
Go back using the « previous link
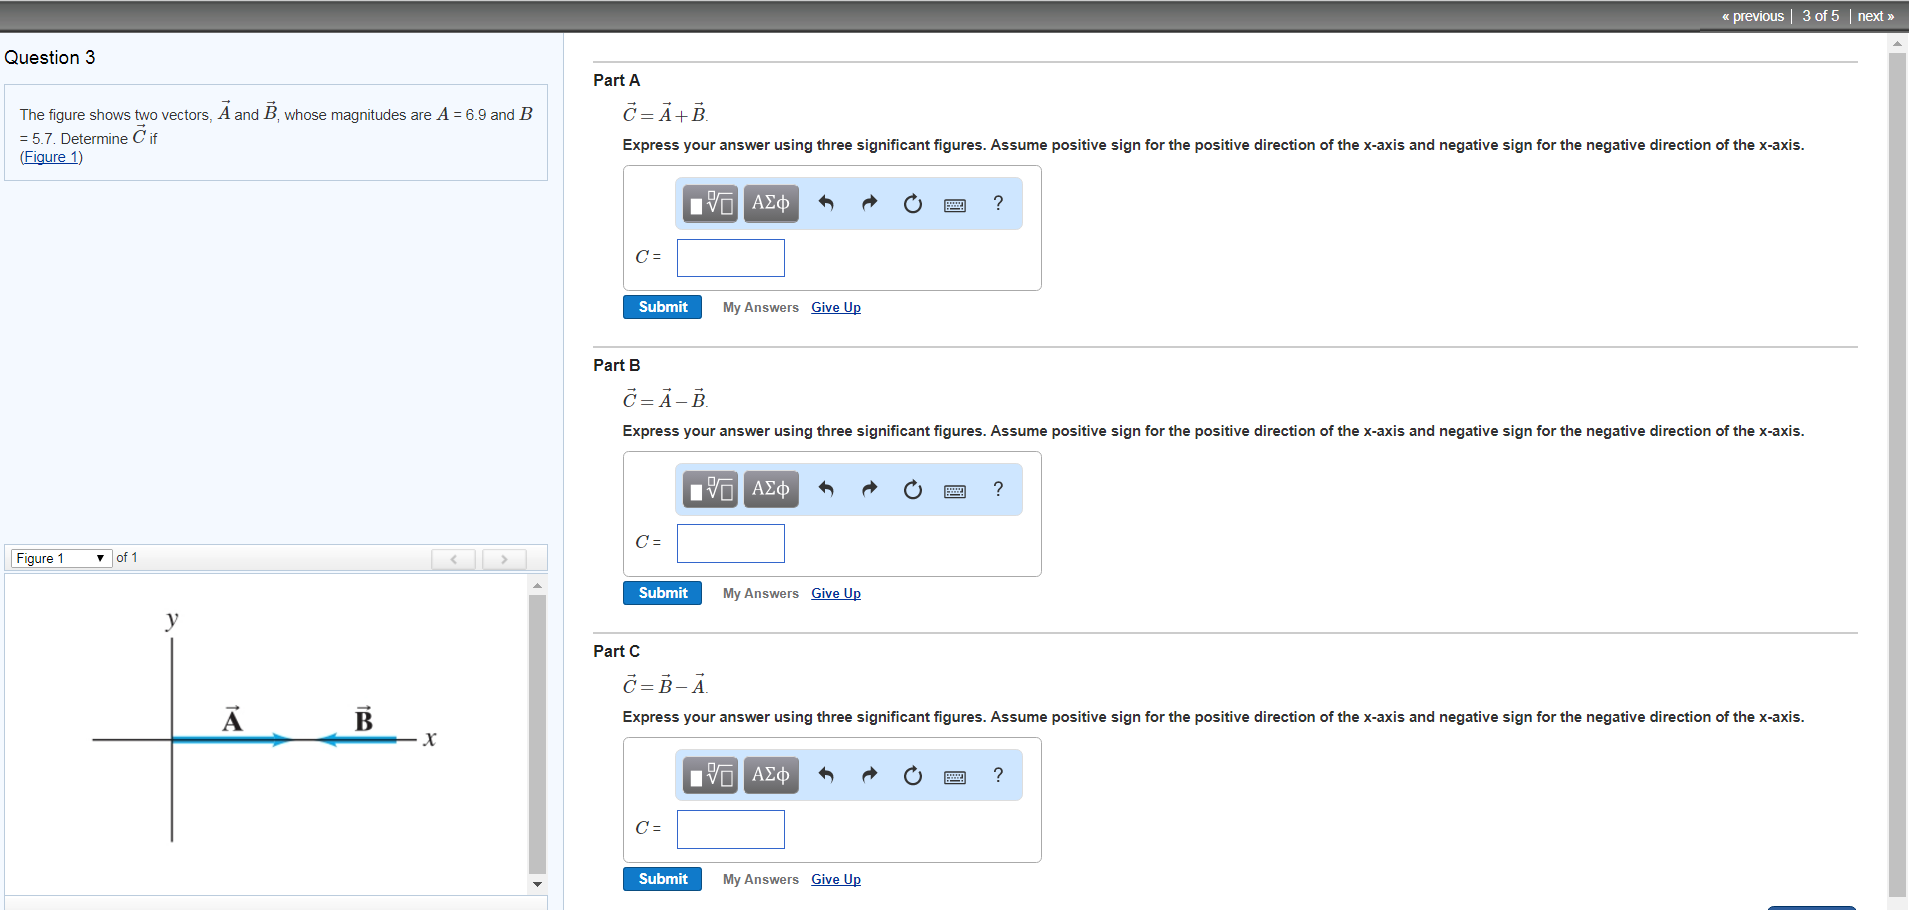point(1752,15)
